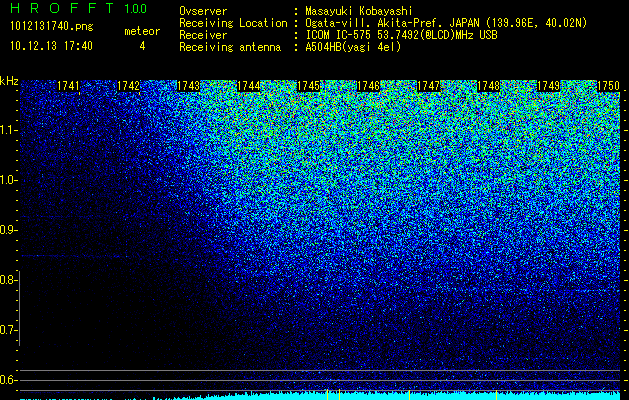Click the HROFFT 1.0.0 title text
Image resolution: width=629 pixels, height=400 pixels.
pos(79,8)
